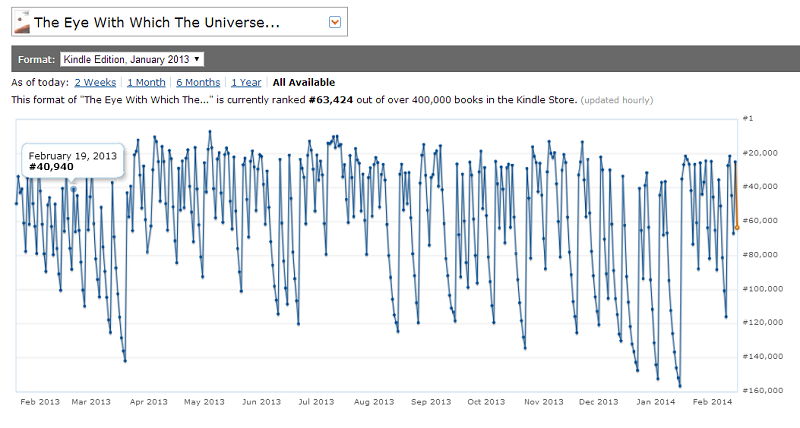Viewport: 800px width, 428px height.
Task: Show the 2 Weeks sales rank range
Action: [x=95, y=82]
